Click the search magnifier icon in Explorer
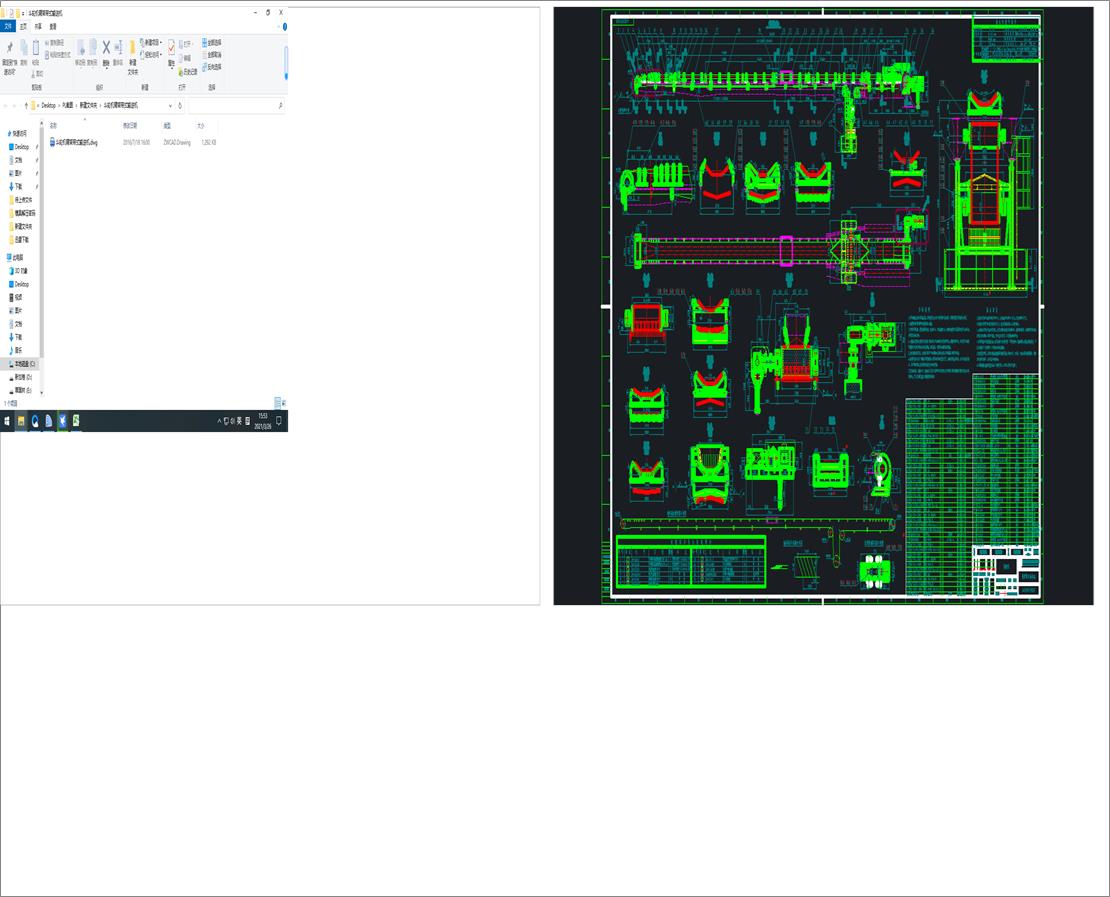Screen dimensions: 1110x897 (280, 105)
